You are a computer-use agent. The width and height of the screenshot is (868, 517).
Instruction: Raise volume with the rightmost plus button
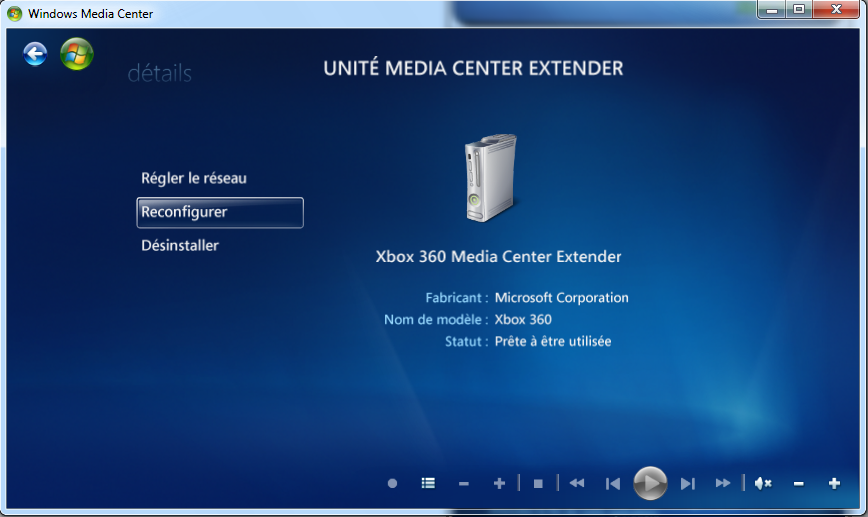pos(834,483)
